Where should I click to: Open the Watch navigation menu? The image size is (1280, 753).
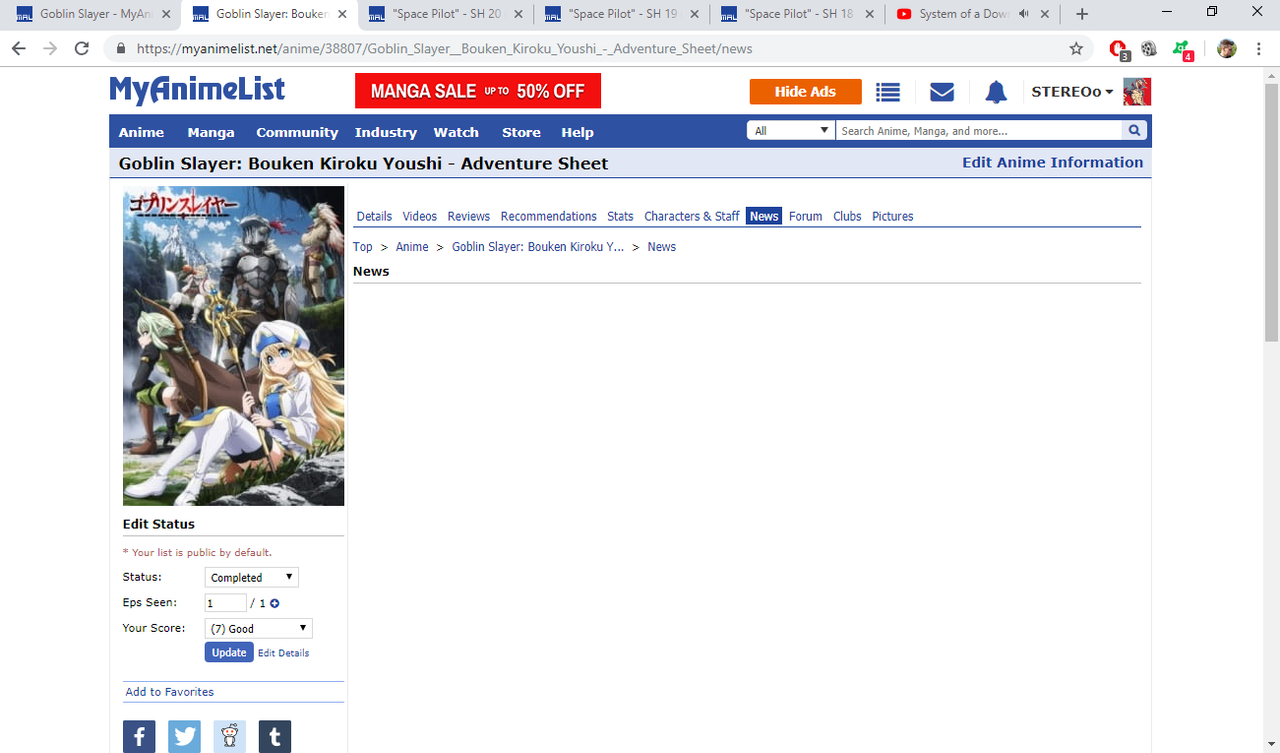point(456,132)
